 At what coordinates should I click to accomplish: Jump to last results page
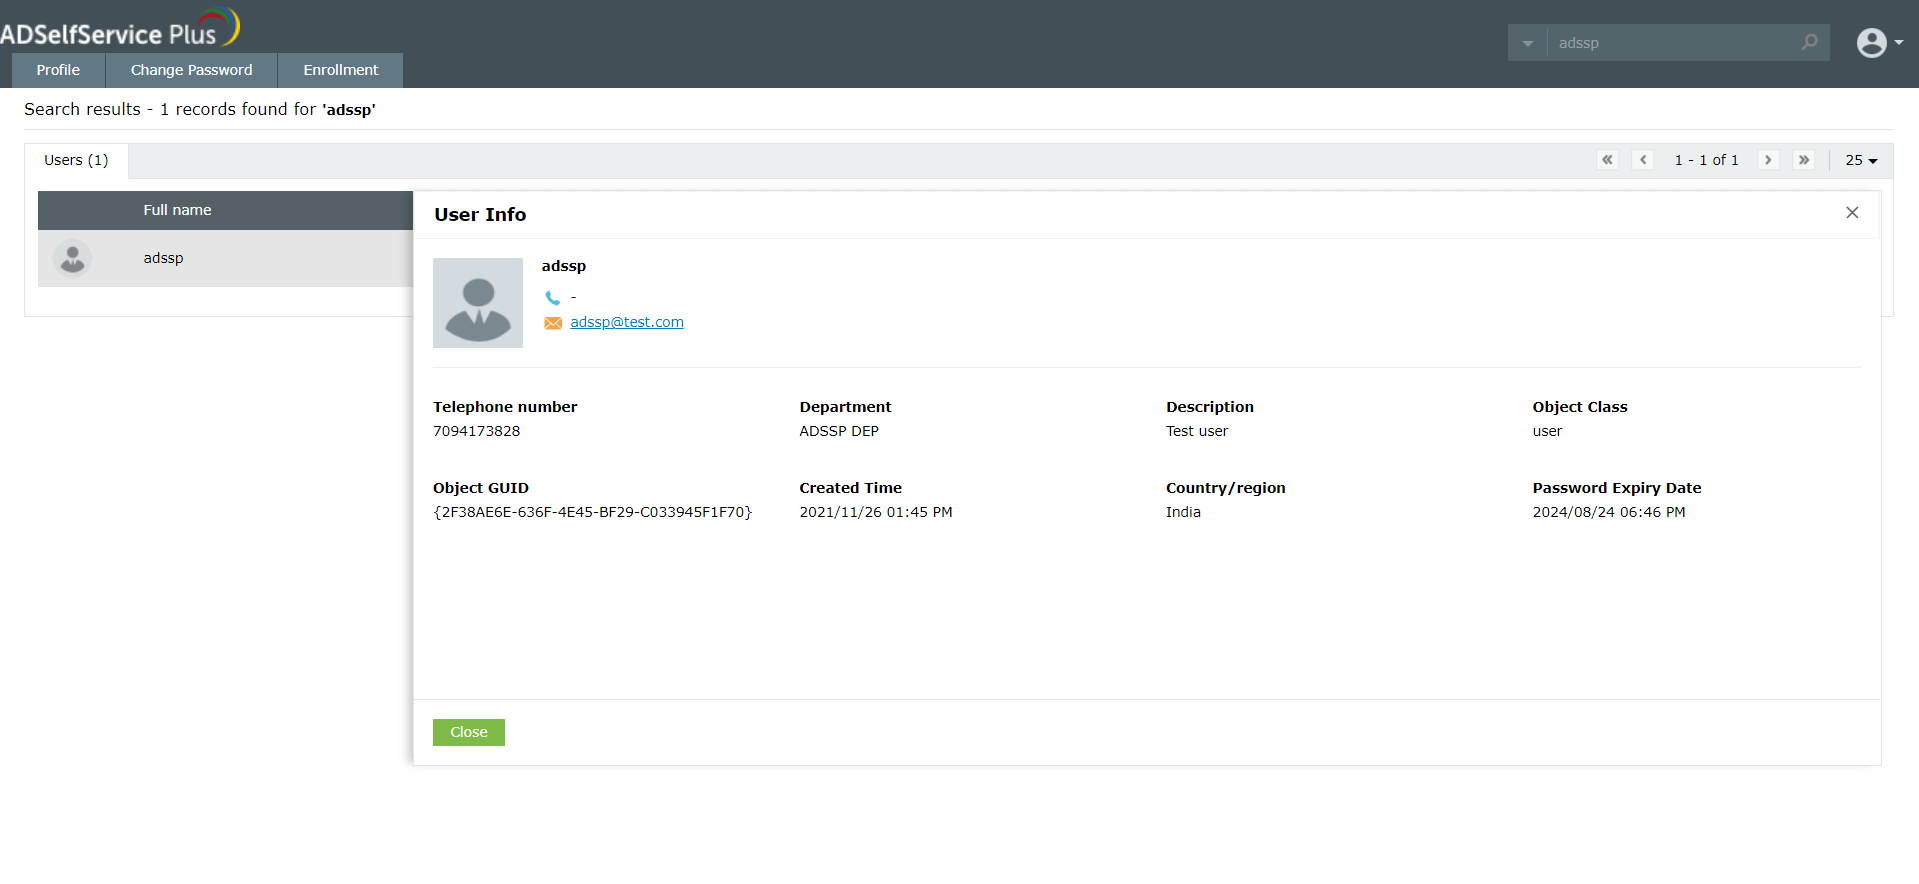pos(1803,160)
